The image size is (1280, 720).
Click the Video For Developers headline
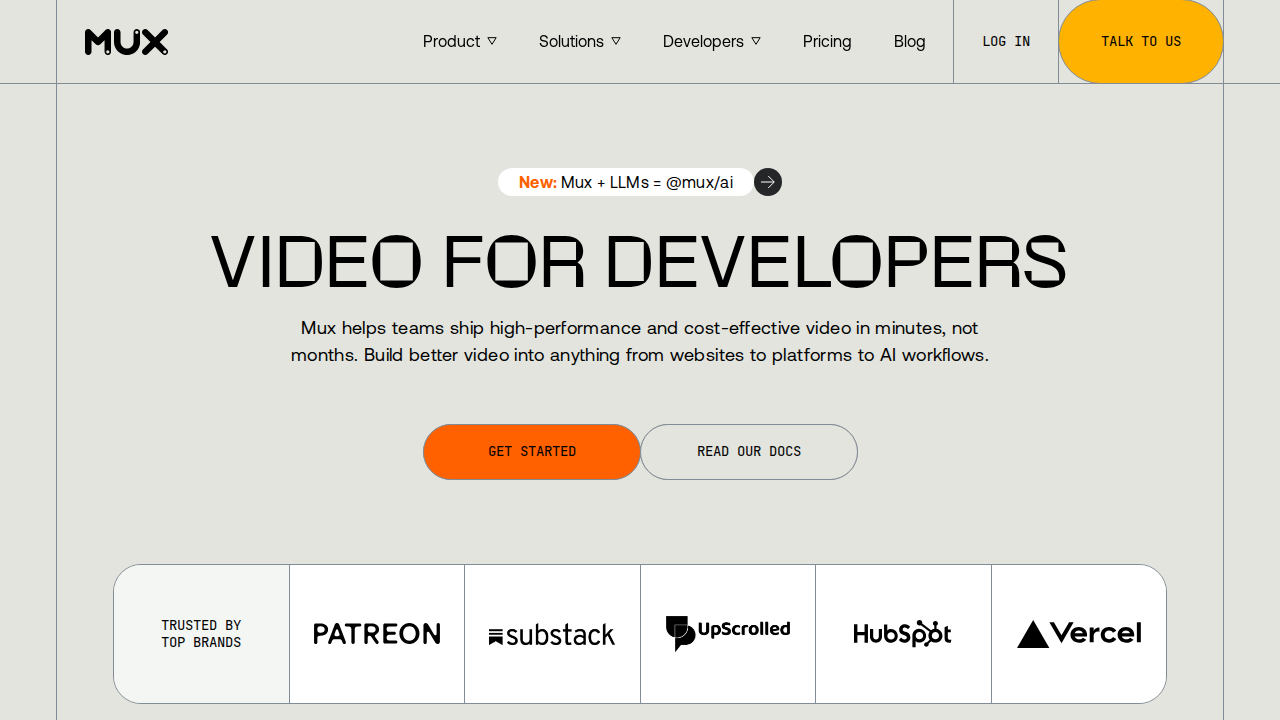[x=639, y=263]
